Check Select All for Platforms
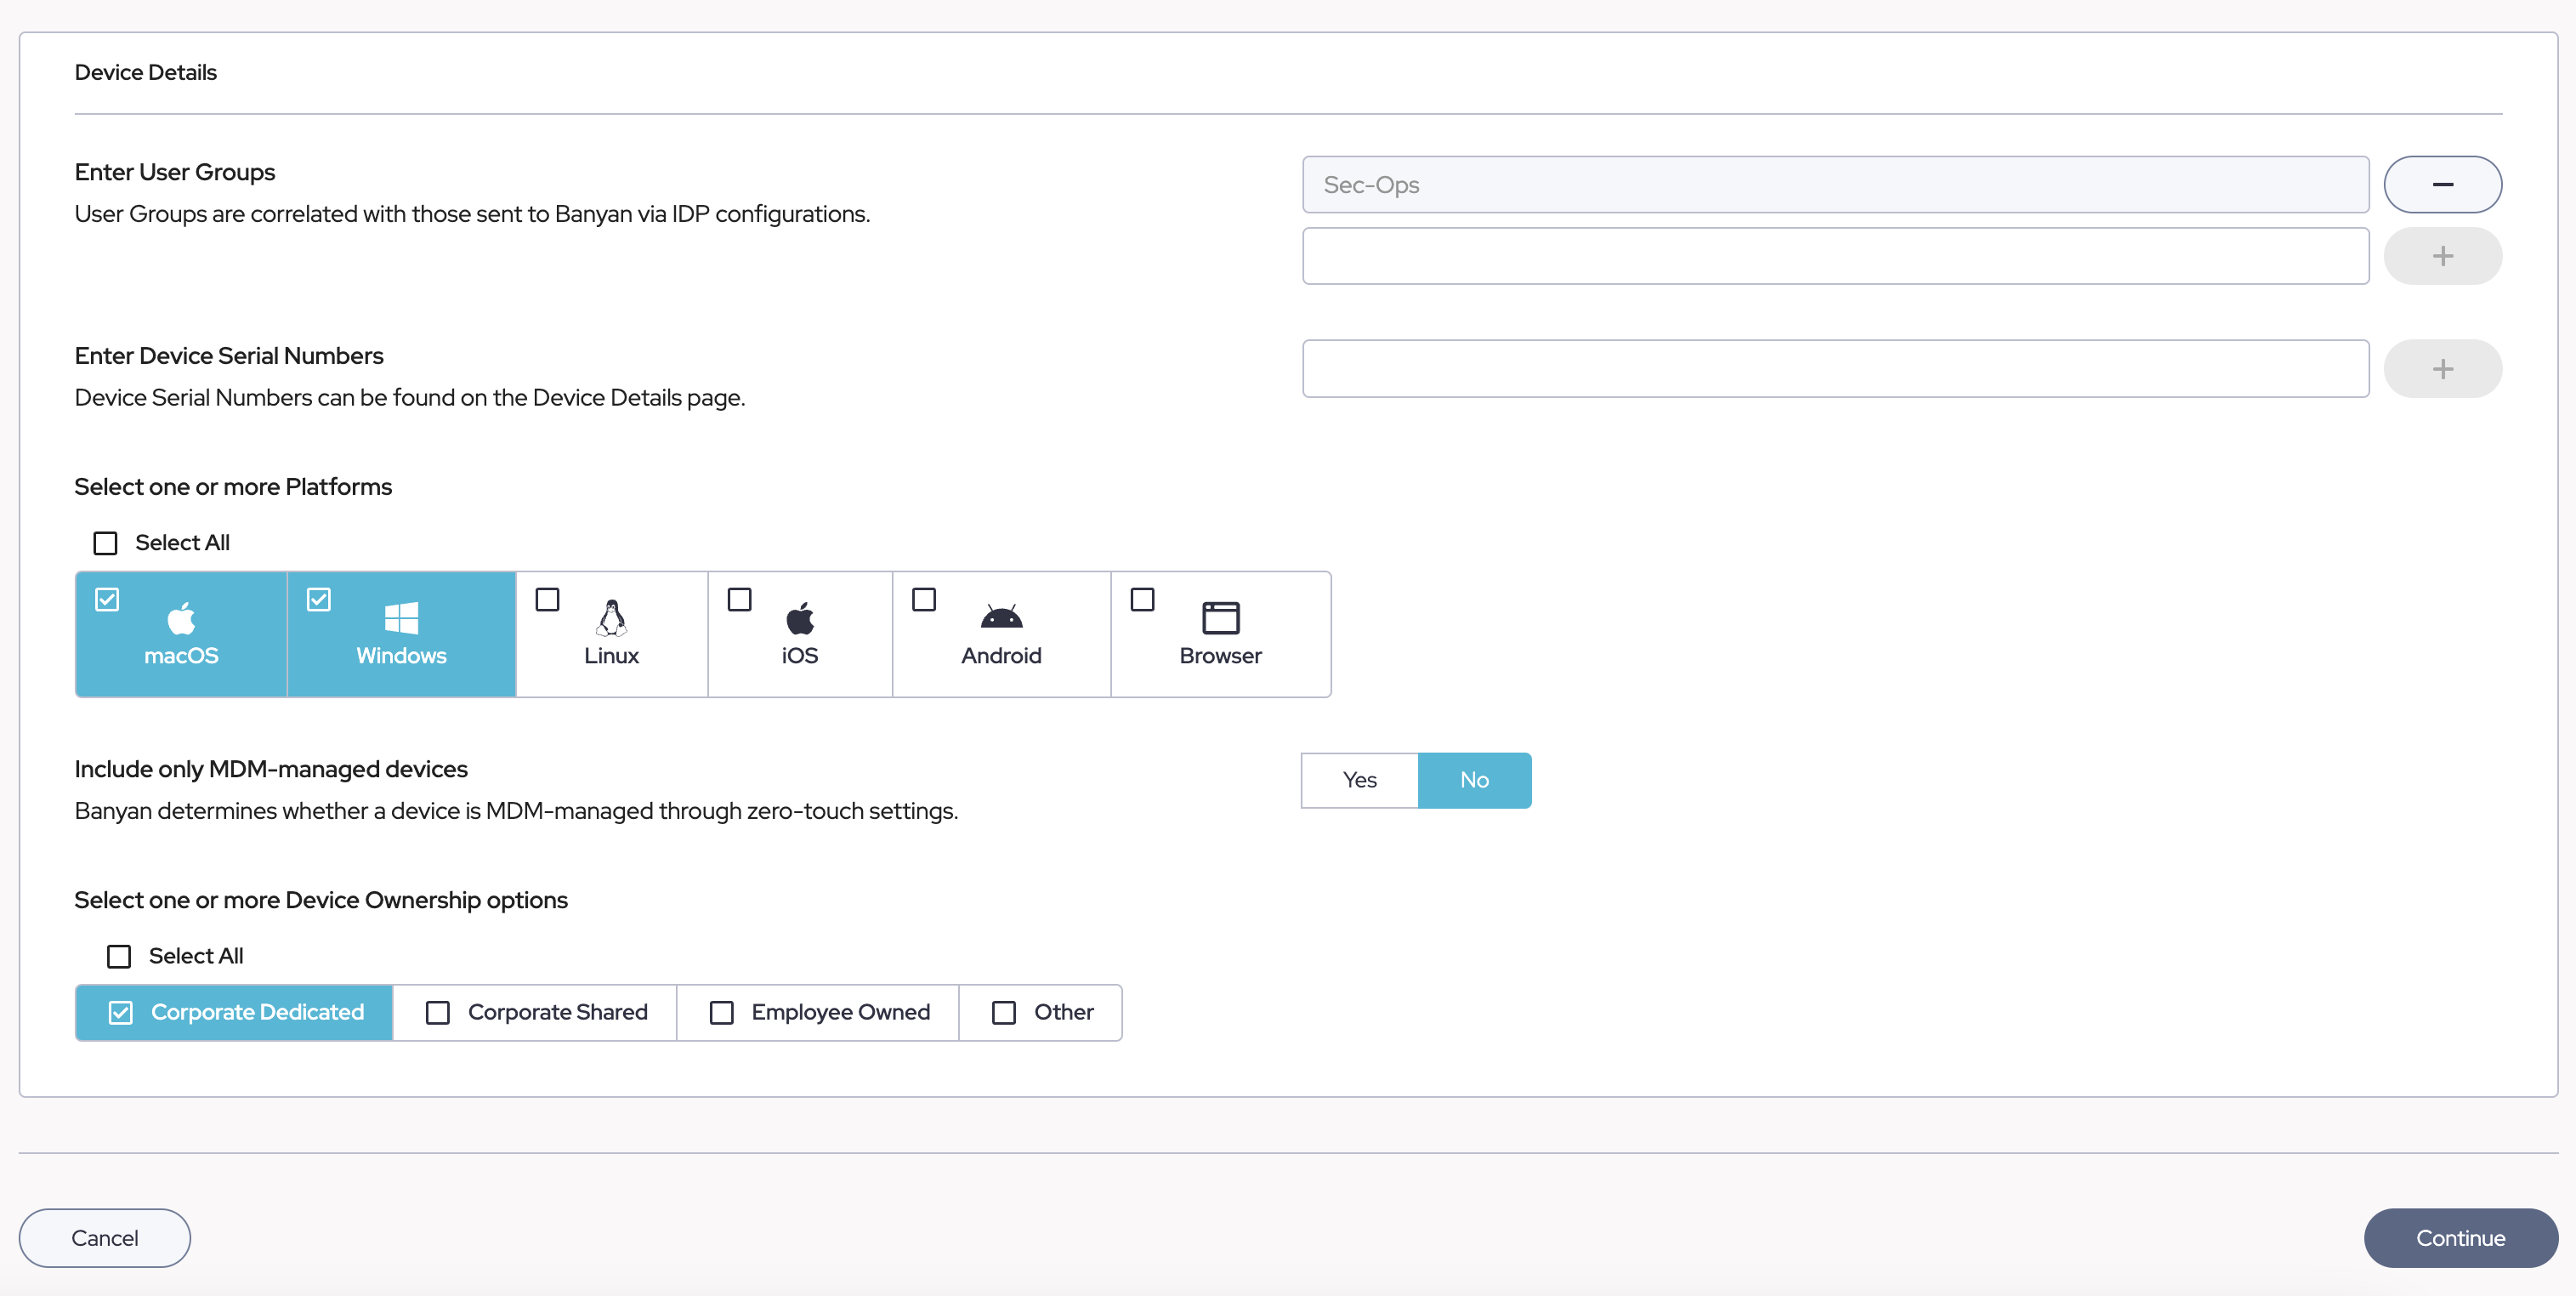Viewport: 2576px width, 1296px height. (105, 543)
